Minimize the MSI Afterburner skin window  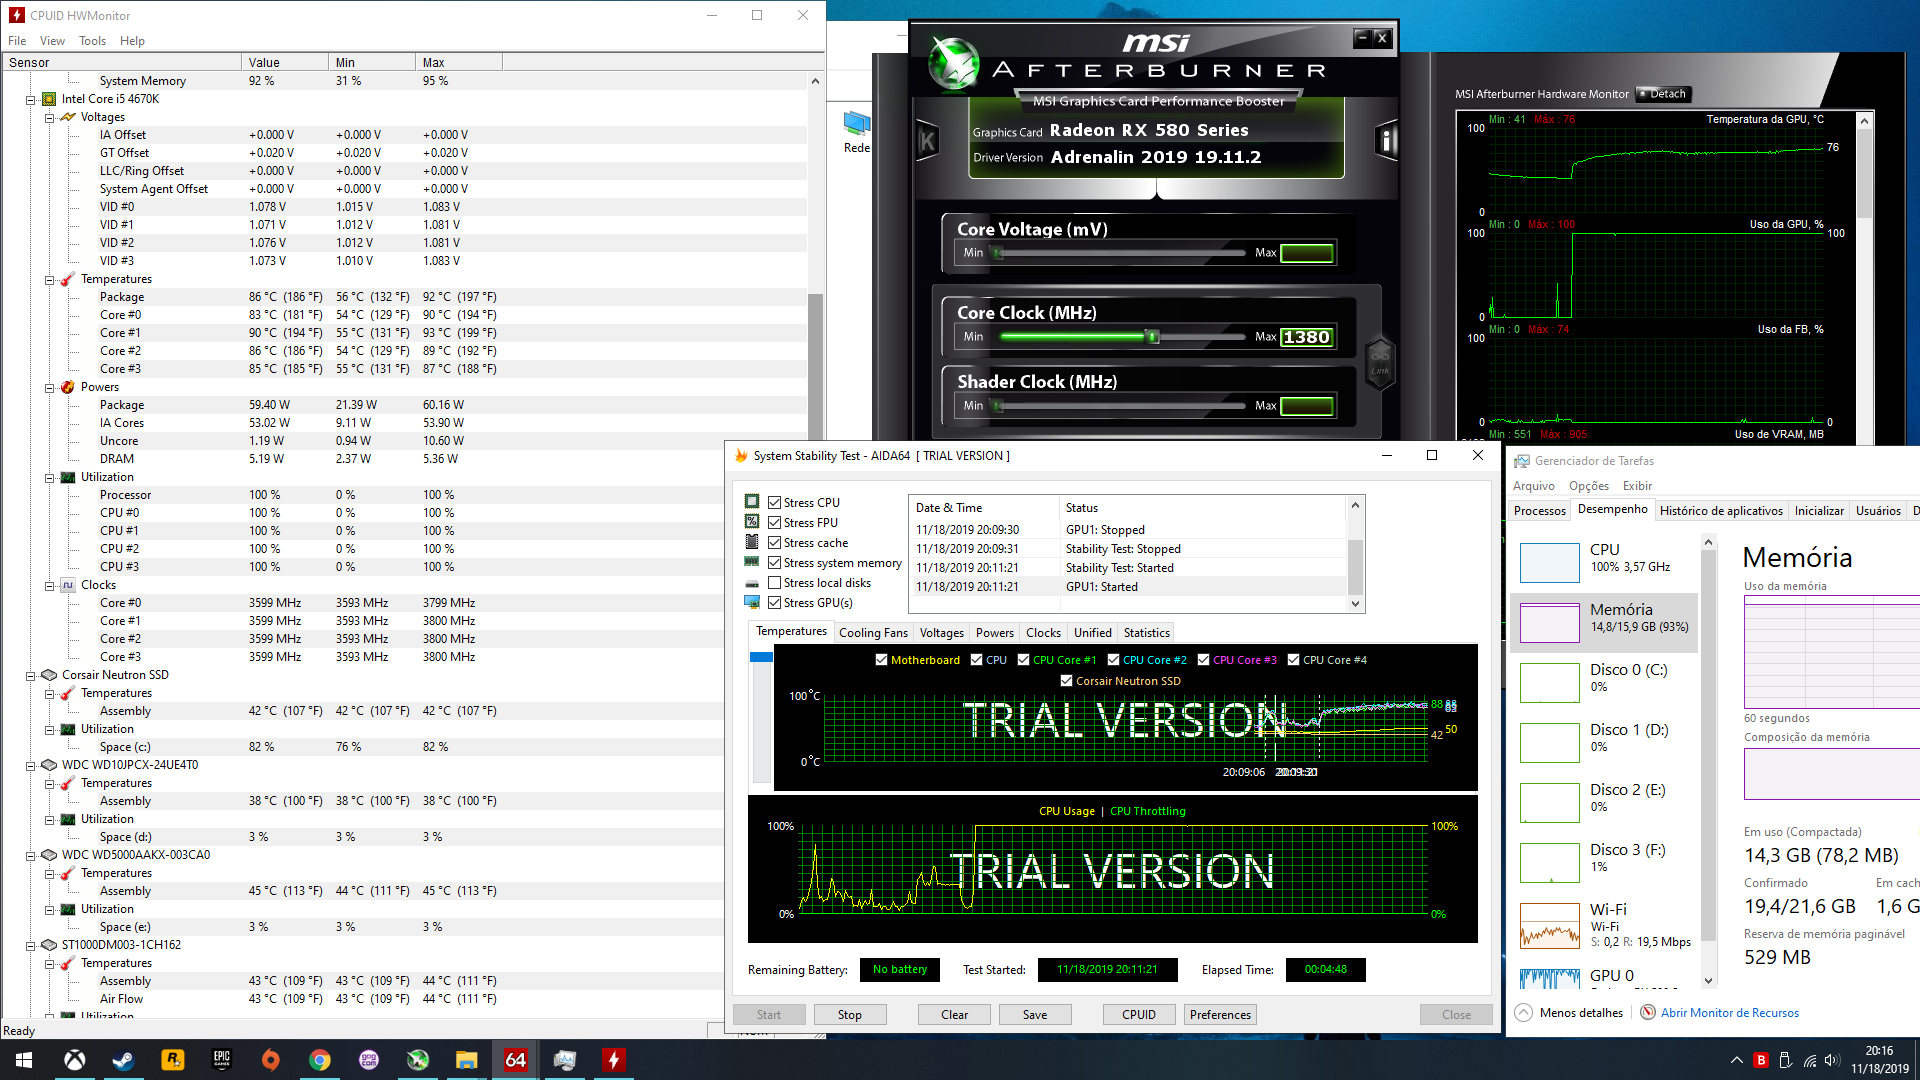point(1362,38)
